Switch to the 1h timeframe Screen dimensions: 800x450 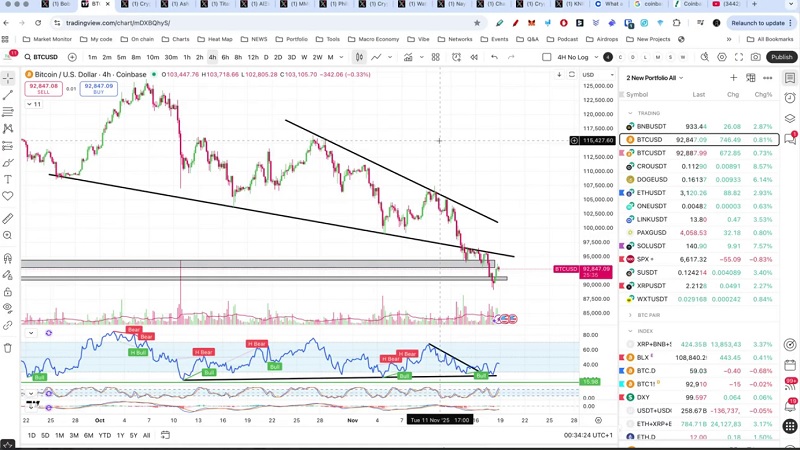(186, 57)
